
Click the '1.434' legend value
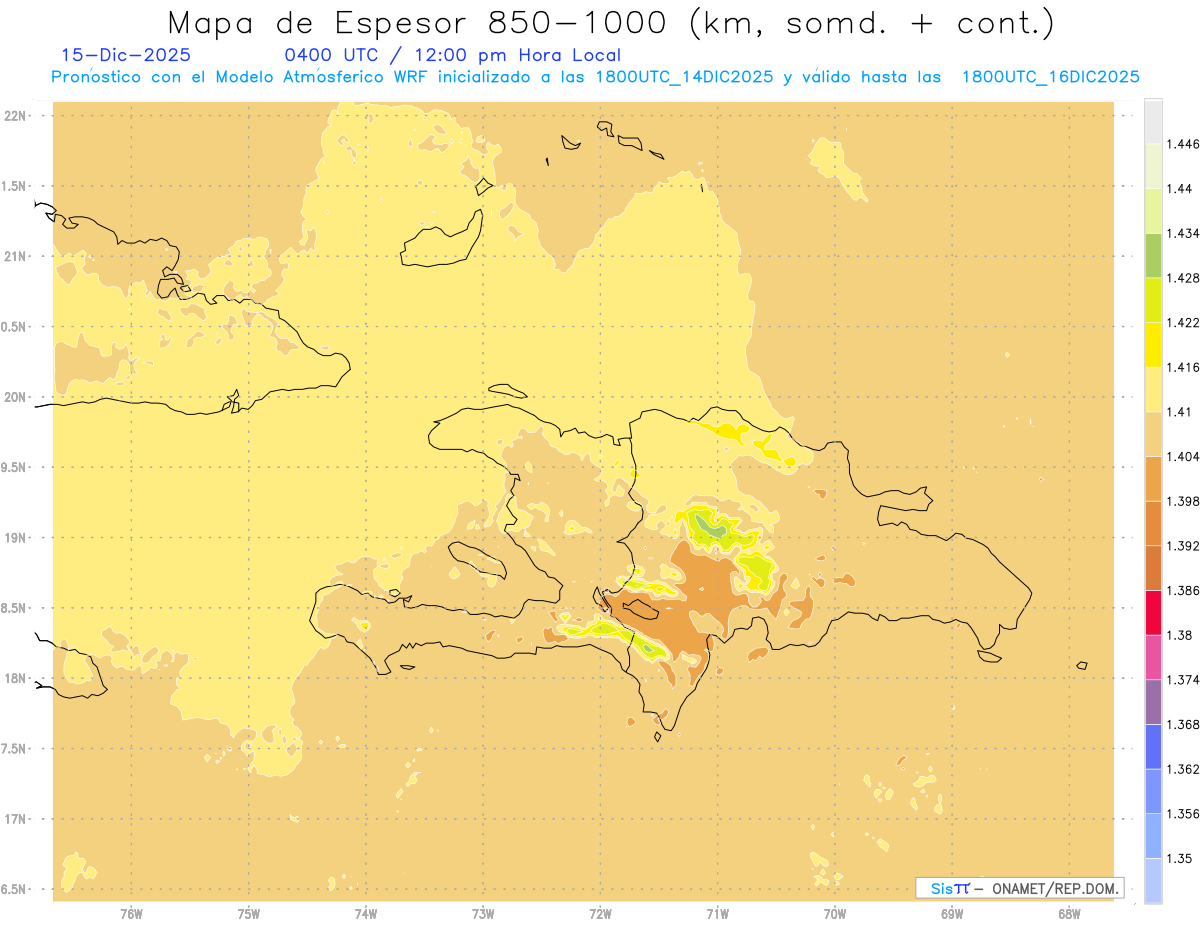[1181, 233]
